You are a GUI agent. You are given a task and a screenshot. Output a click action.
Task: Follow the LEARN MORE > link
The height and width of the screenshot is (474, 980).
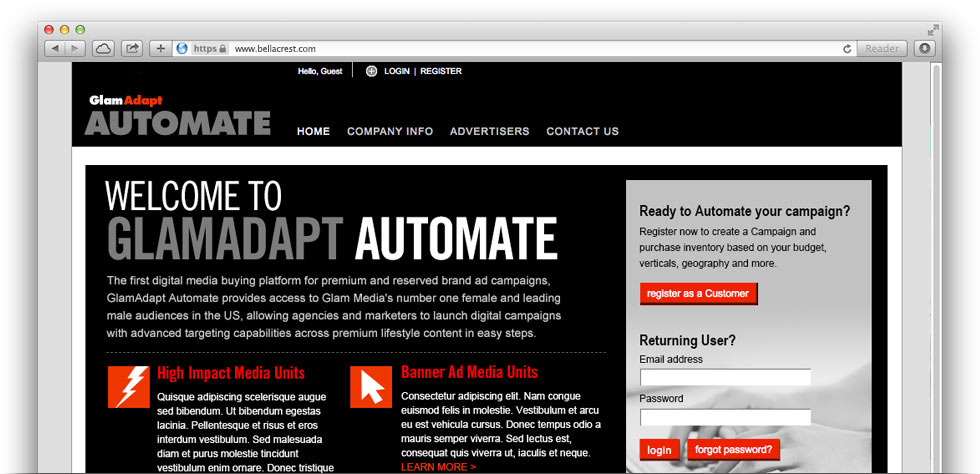tap(438, 467)
